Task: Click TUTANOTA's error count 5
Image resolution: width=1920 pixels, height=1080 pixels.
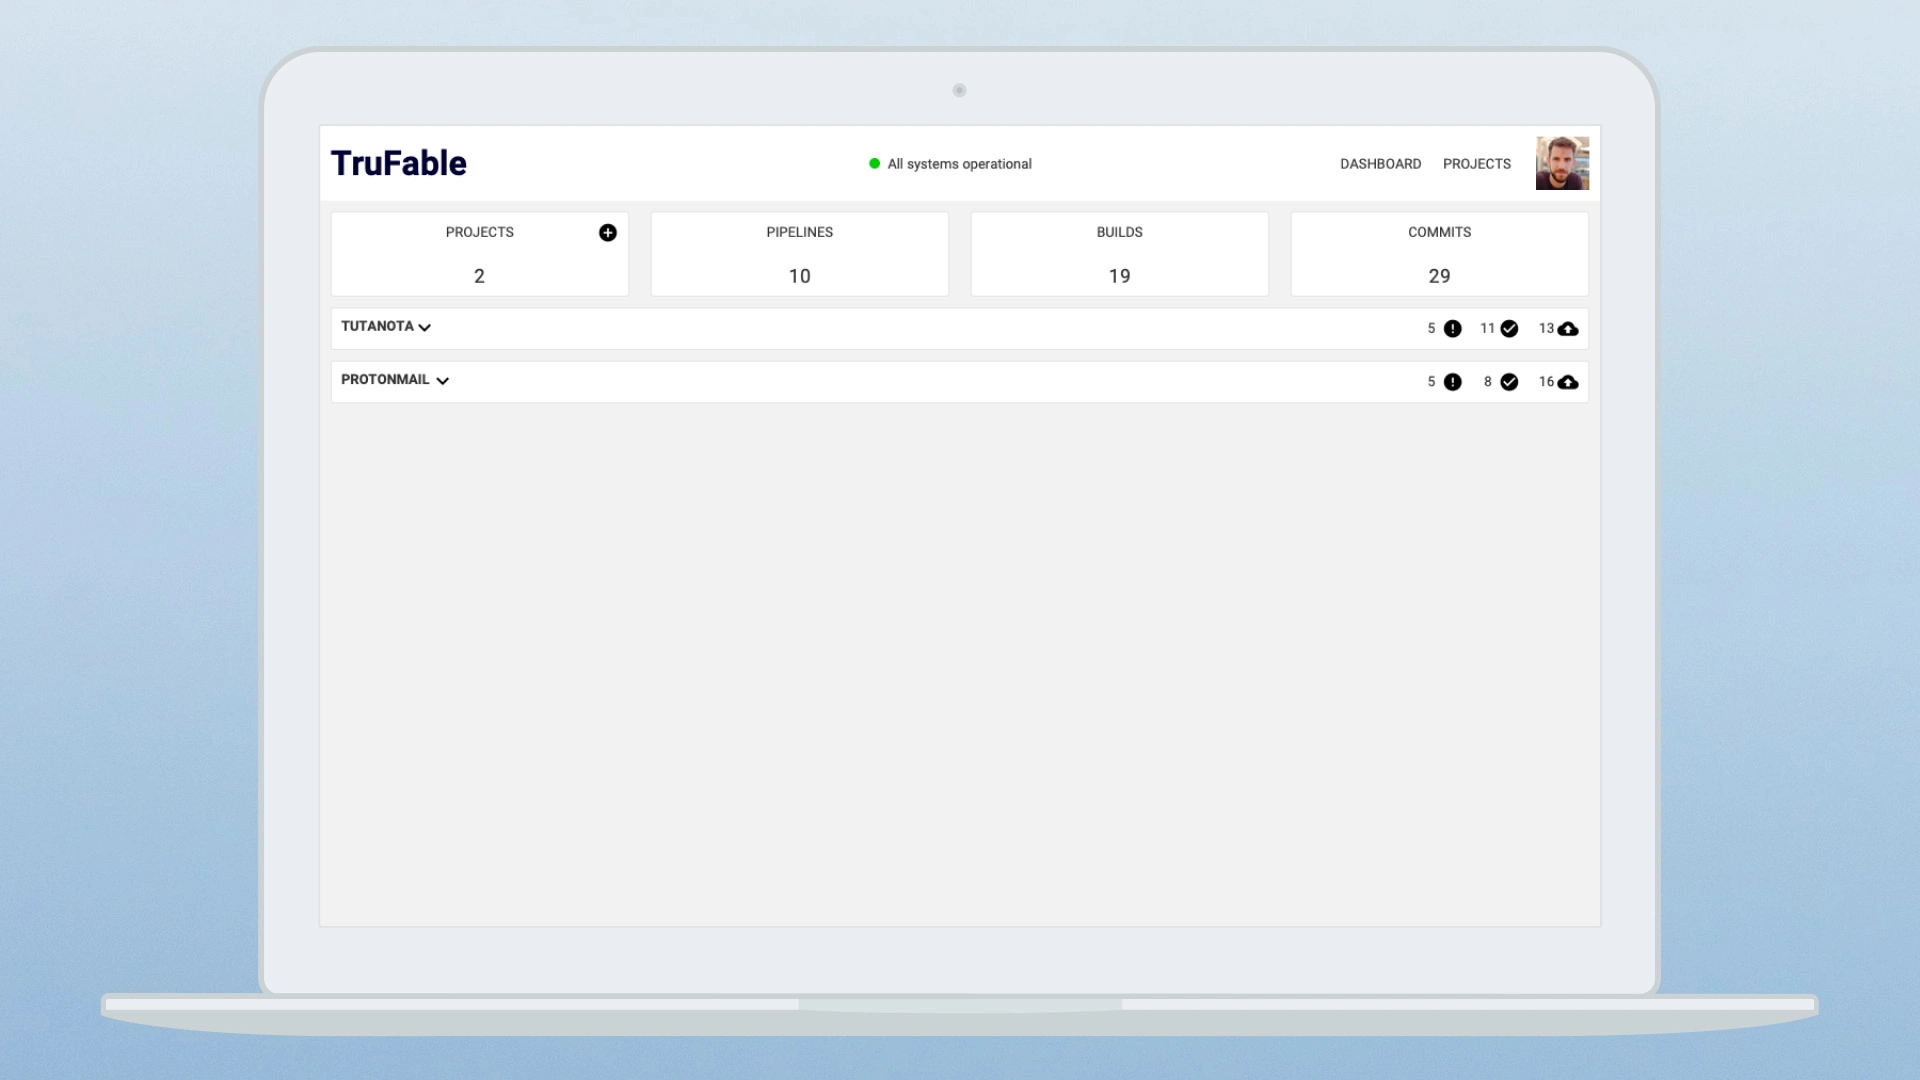Action: point(1431,328)
